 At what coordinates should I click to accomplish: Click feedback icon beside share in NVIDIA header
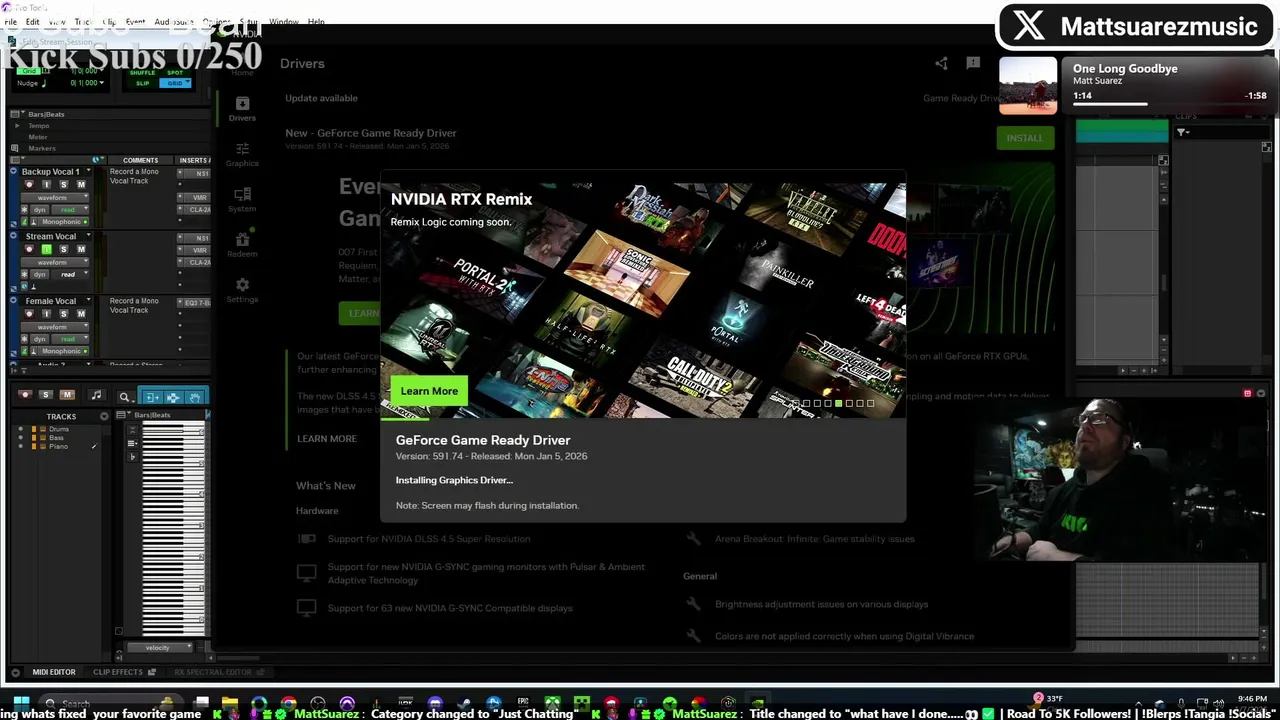coord(973,63)
